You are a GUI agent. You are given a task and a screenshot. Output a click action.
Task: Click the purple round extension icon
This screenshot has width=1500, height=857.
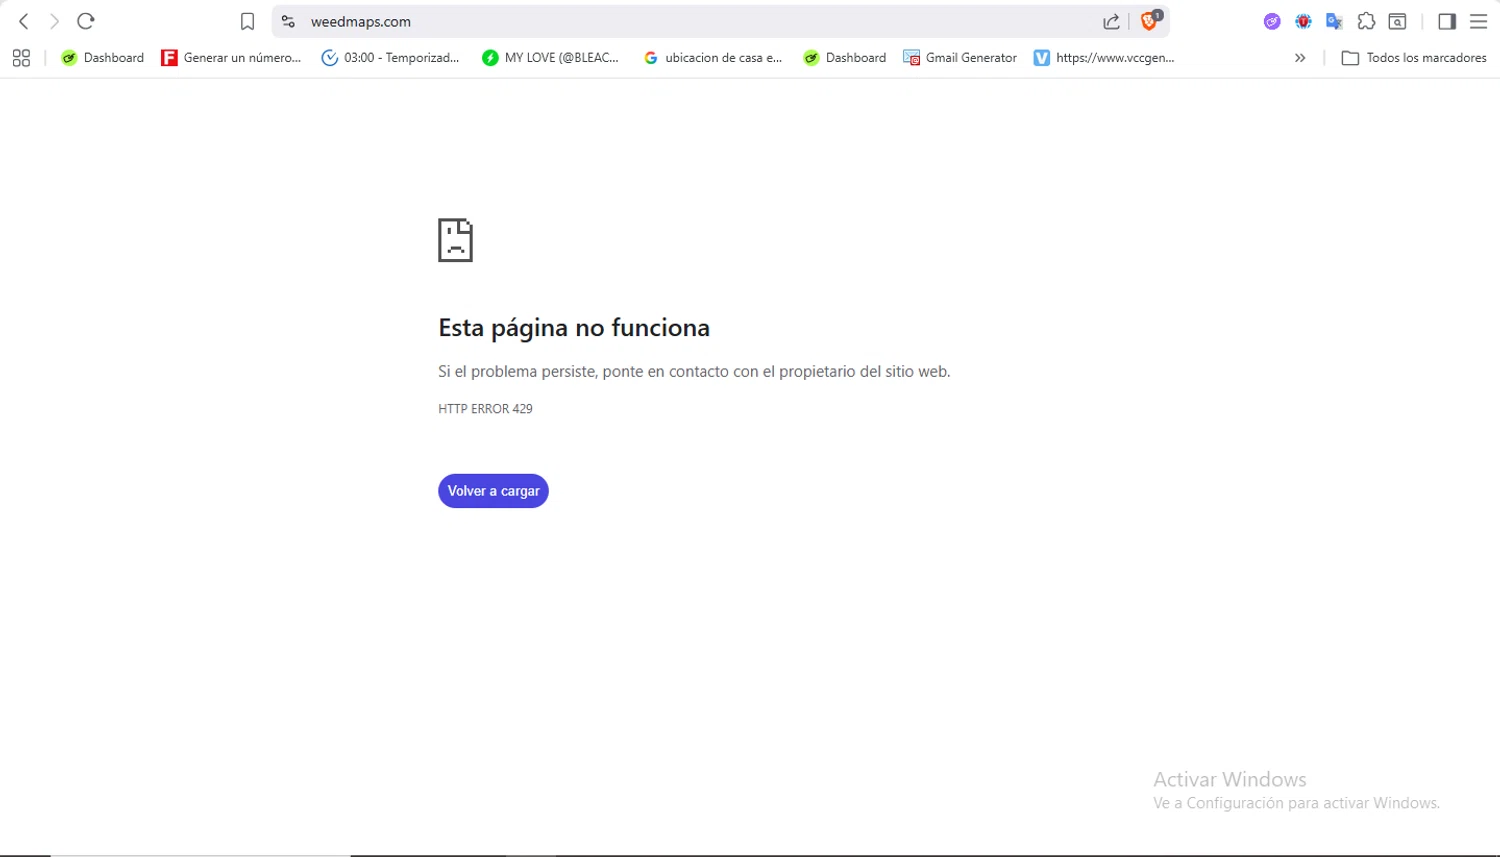point(1272,21)
